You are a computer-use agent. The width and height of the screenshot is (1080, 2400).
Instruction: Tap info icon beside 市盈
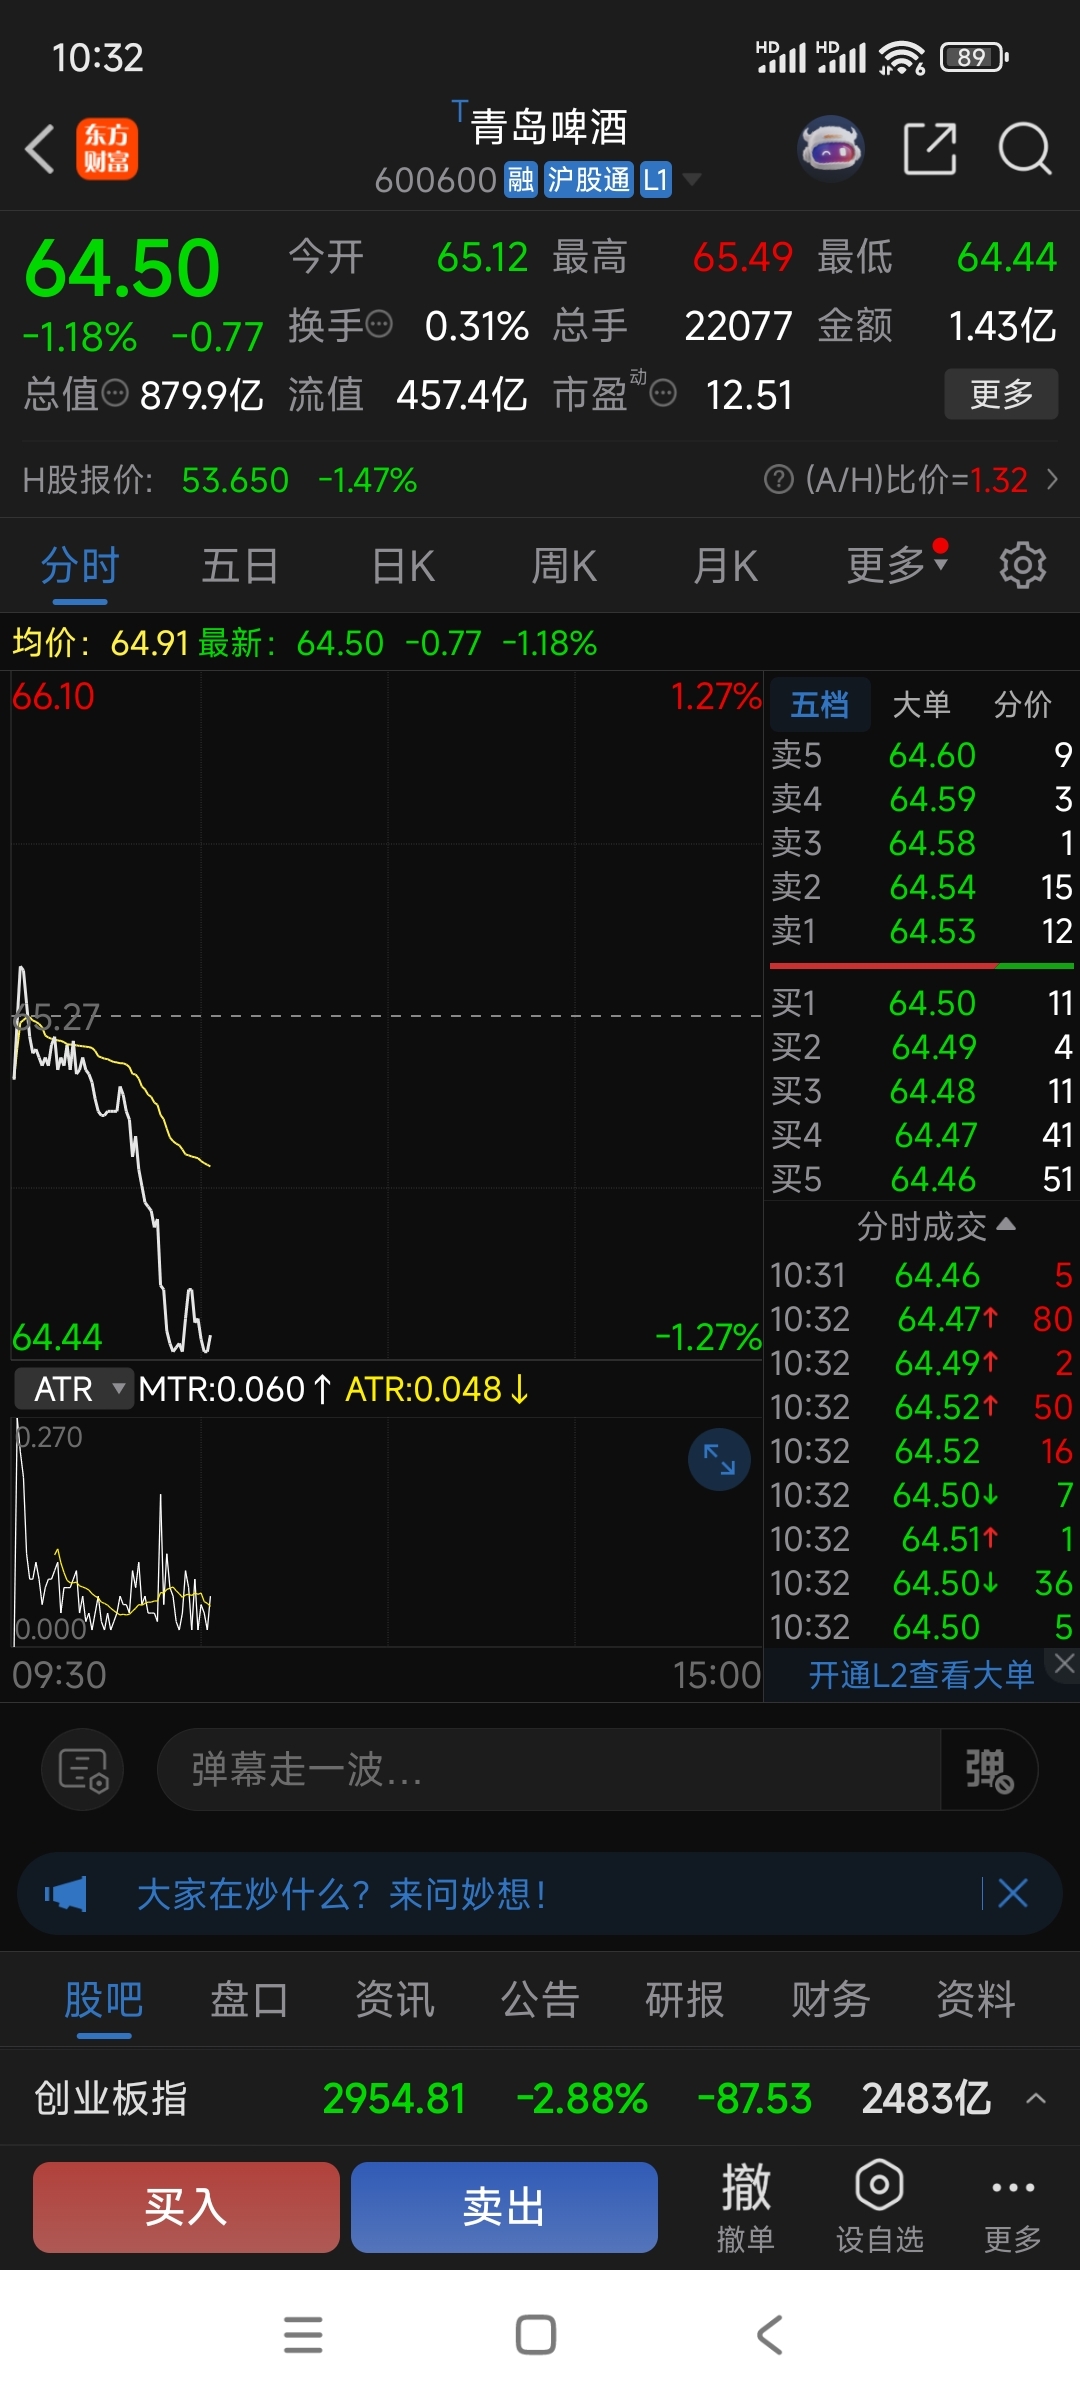663,393
